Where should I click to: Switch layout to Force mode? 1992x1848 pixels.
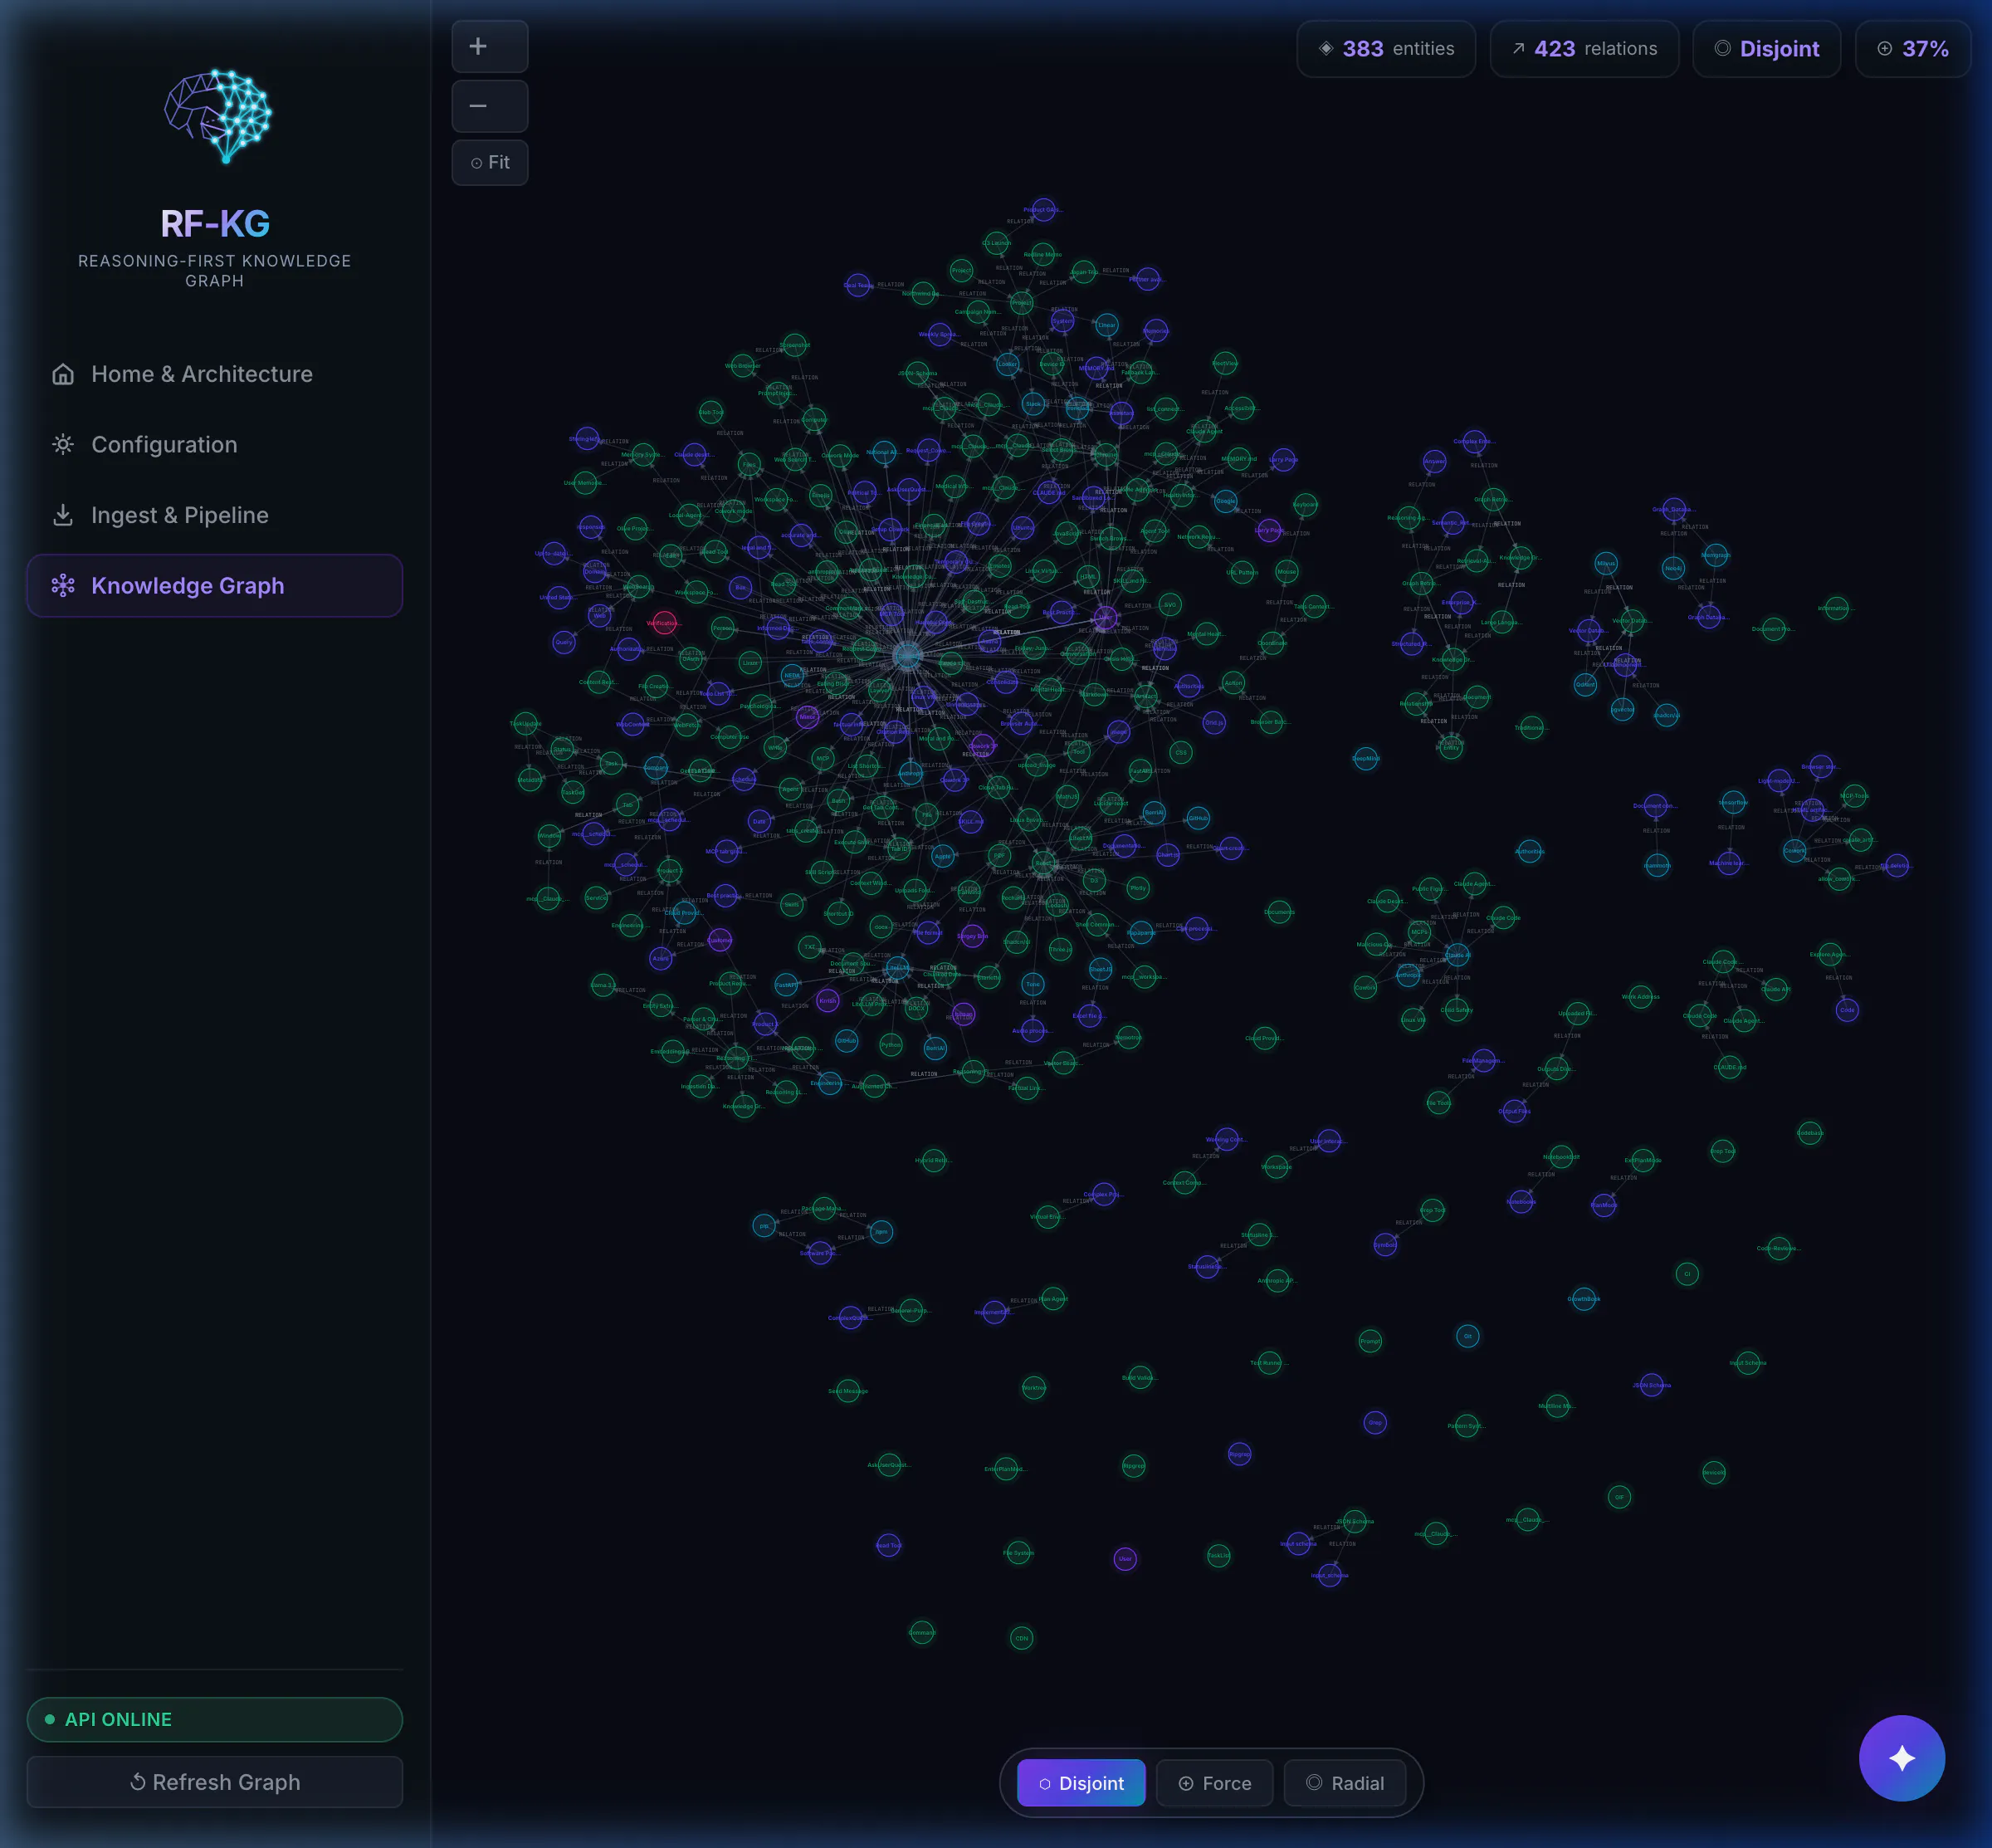click(1215, 1783)
